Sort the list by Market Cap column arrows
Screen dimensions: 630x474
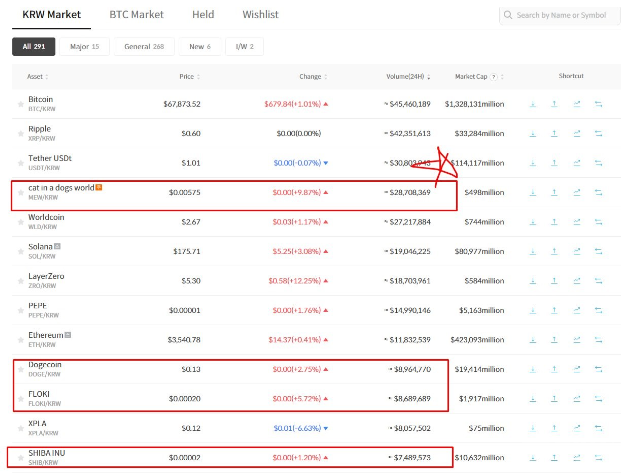[x=502, y=77]
